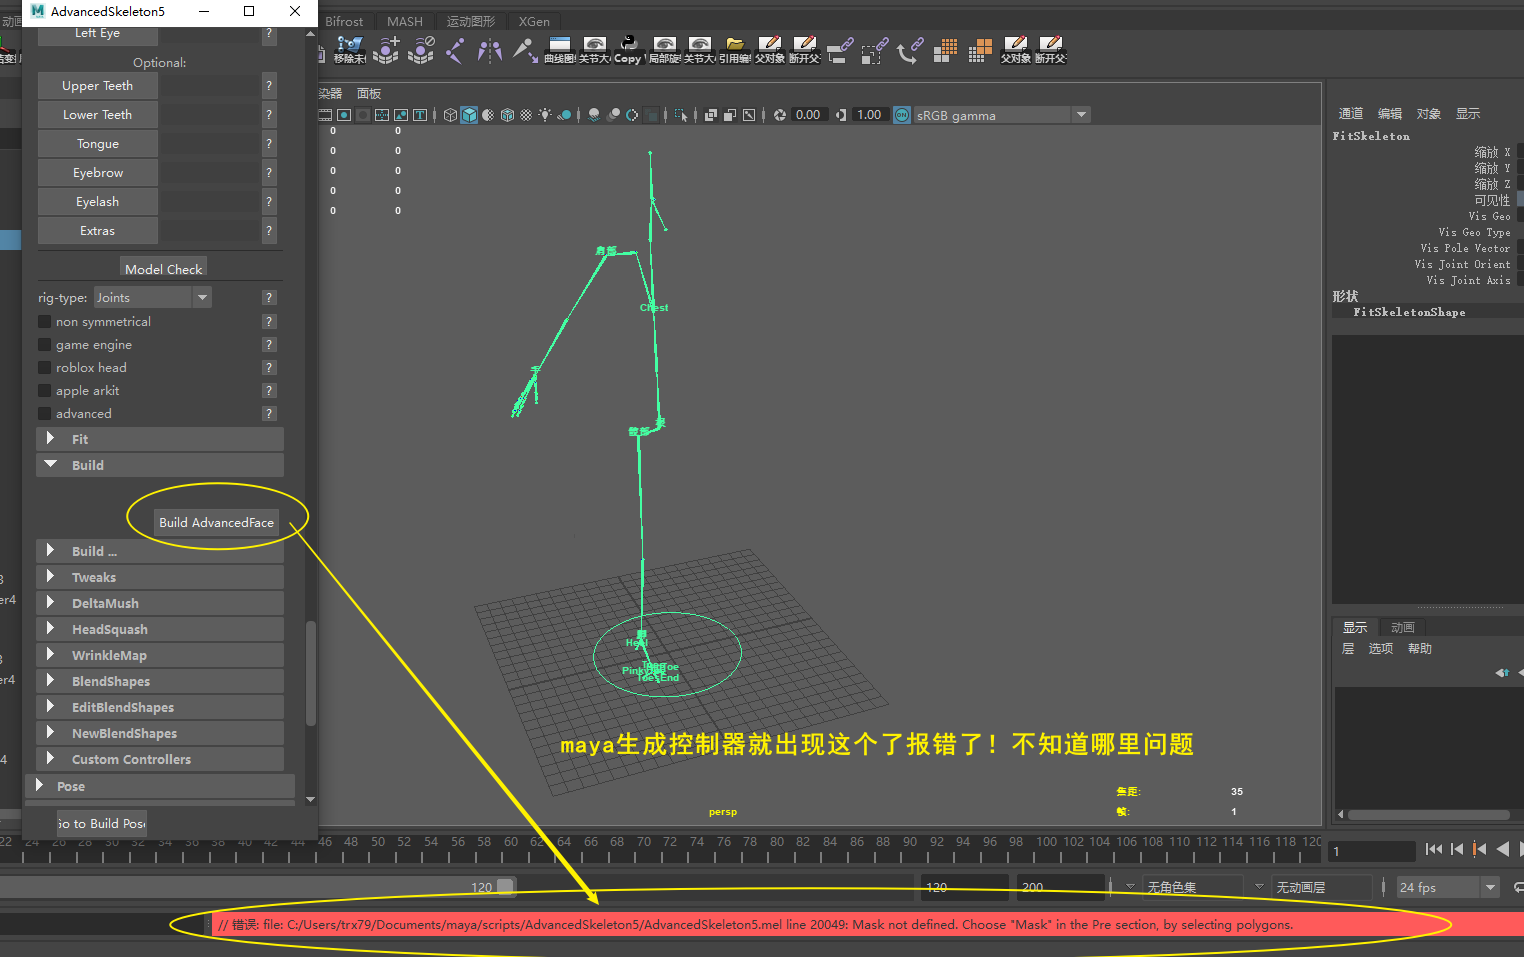Click the exposure aperture icon
The height and width of the screenshot is (957, 1524).
780,115
